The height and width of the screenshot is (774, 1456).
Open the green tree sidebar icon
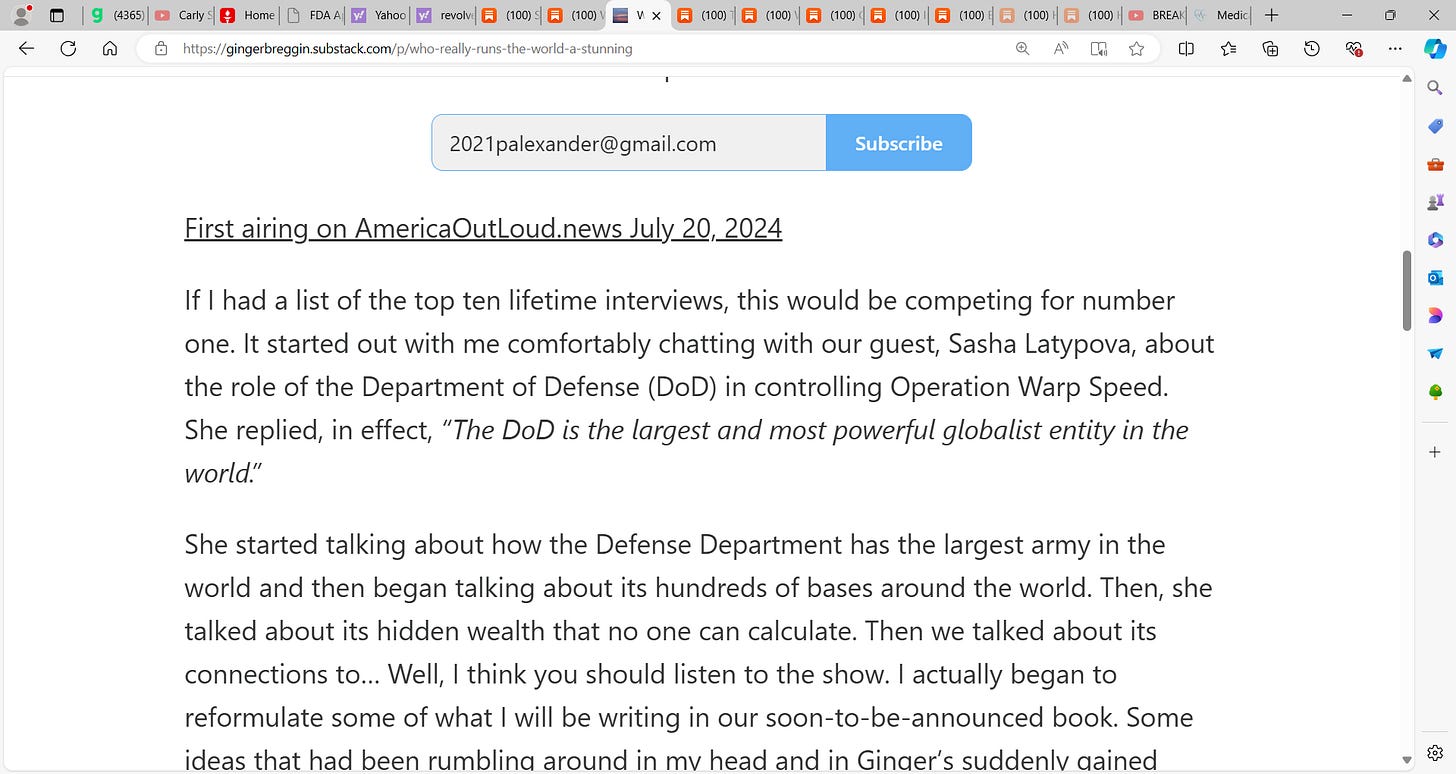tap(1435, 391)
